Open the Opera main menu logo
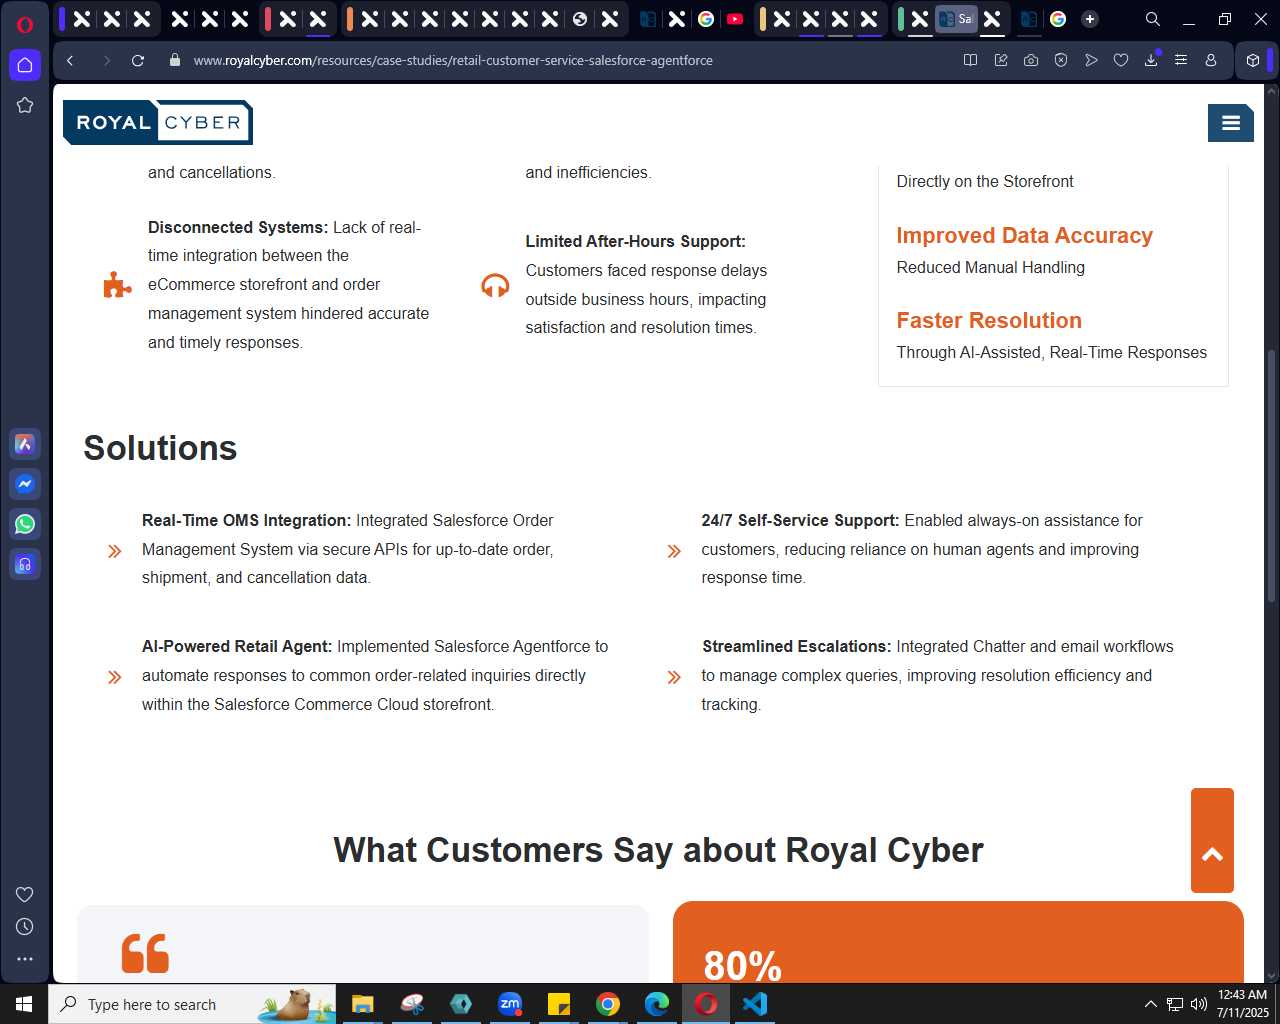 [25, 24]
